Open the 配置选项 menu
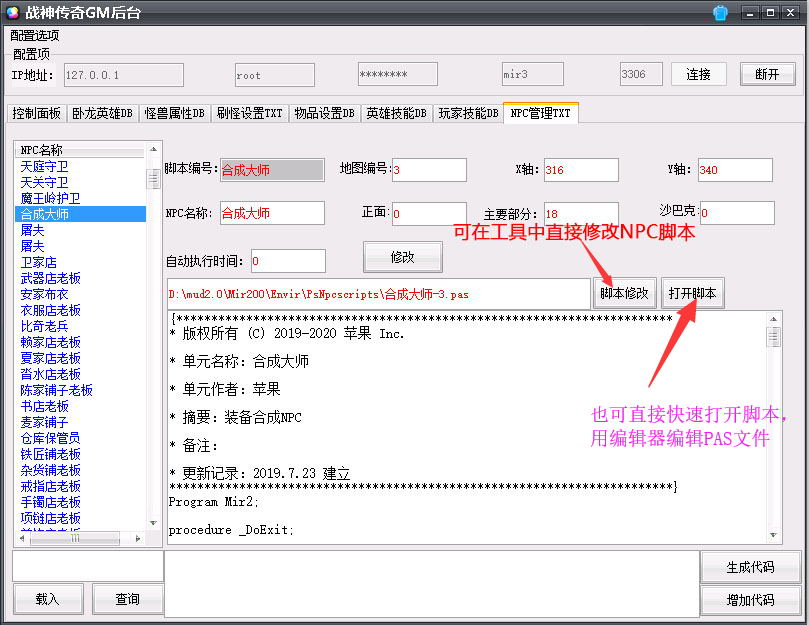The width and height of the screenshot is (809, 625). (x=34, y=35)
